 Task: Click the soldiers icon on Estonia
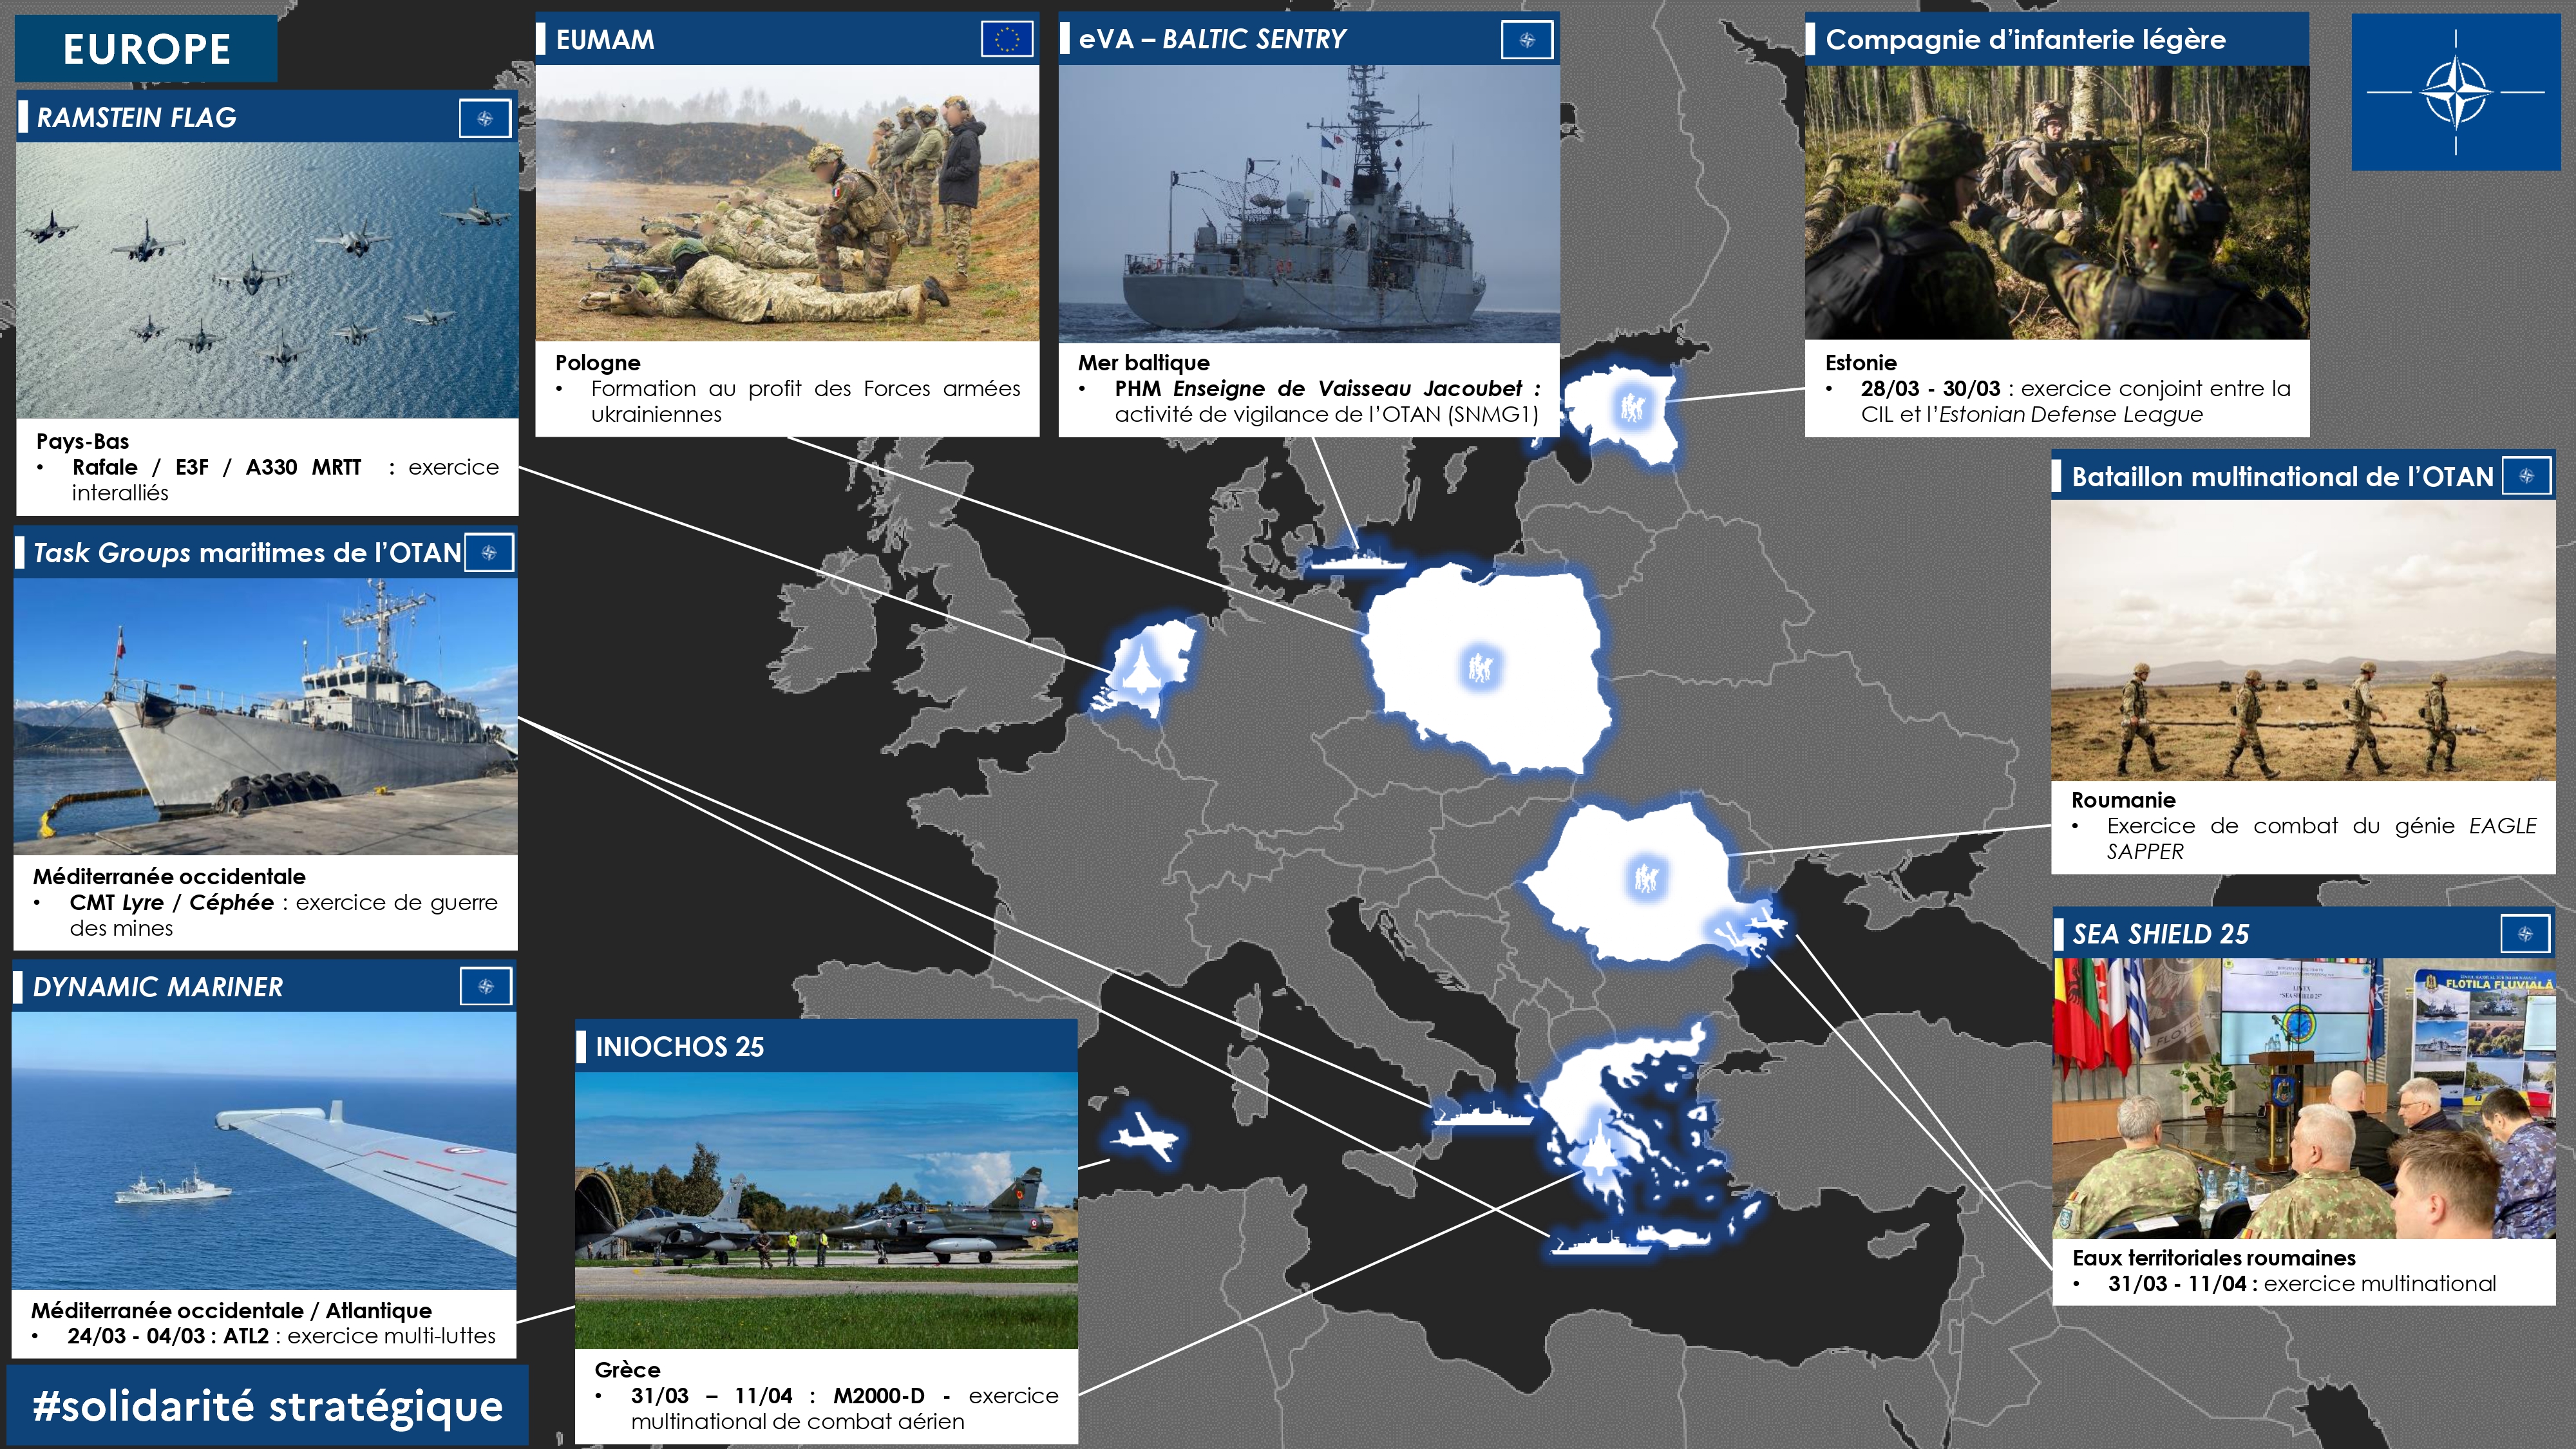click(1632, 406)
